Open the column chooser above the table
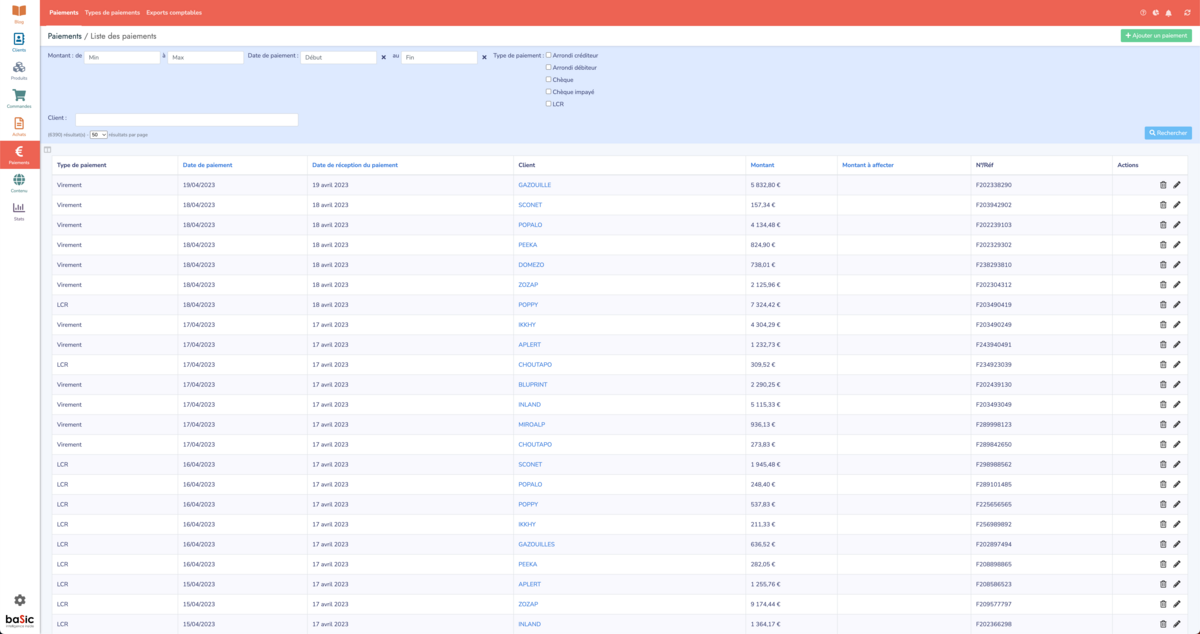Image resolution: width=1200 pixels, height=634 pixels. coord(47,150)
